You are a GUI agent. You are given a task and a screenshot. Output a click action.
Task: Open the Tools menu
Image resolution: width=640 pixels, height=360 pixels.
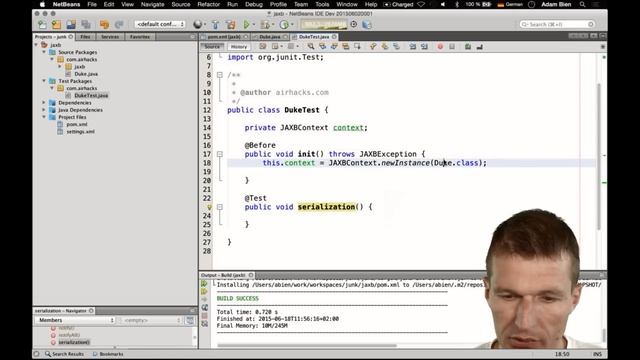click(x=322, y=4)
